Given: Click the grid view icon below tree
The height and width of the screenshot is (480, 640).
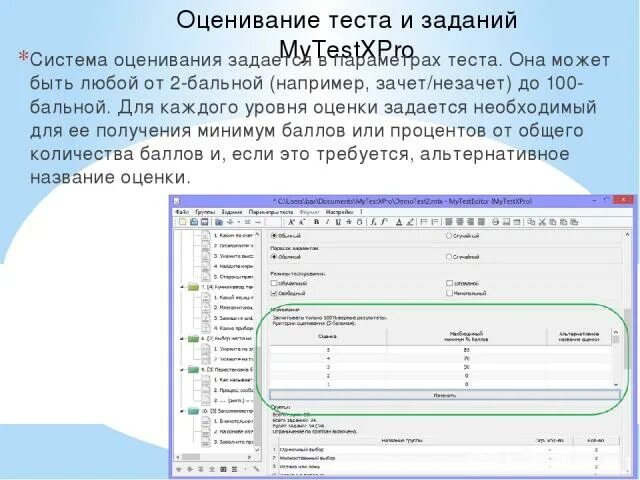Looking at the screenshot, I should tap(223, 469).
